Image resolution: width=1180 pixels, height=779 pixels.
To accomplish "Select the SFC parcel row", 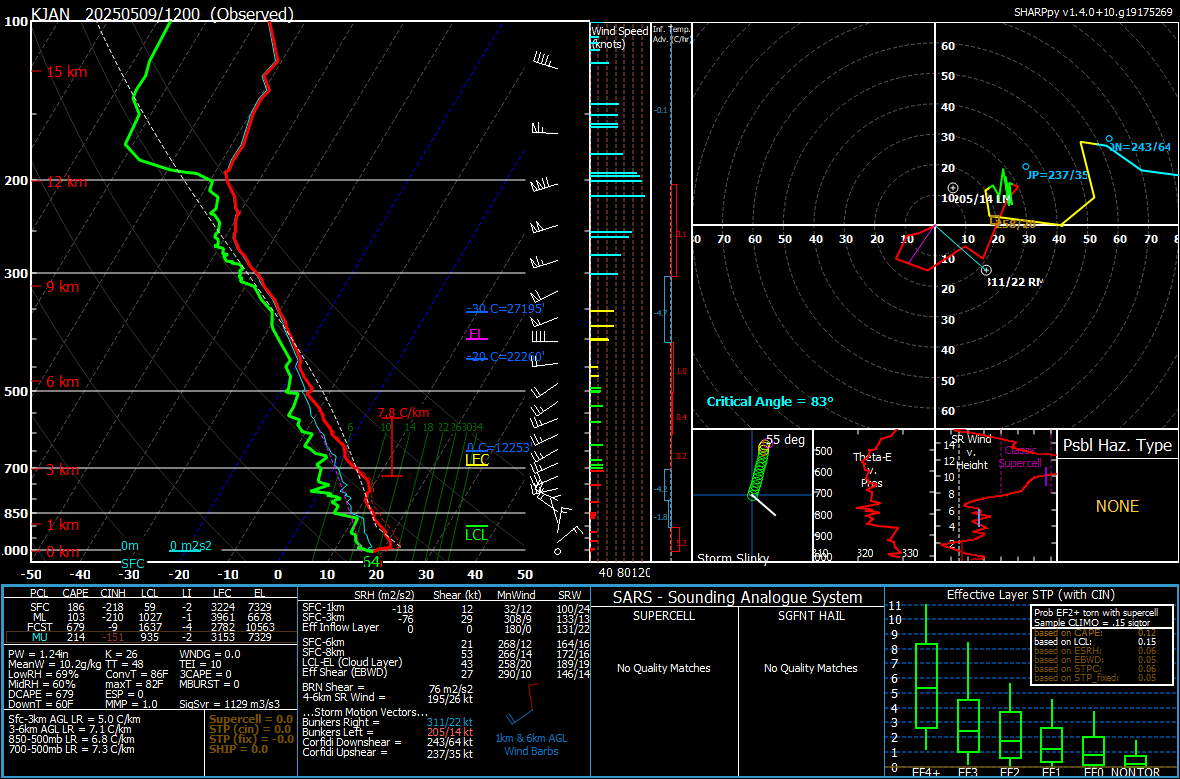I will click(150, 607).
